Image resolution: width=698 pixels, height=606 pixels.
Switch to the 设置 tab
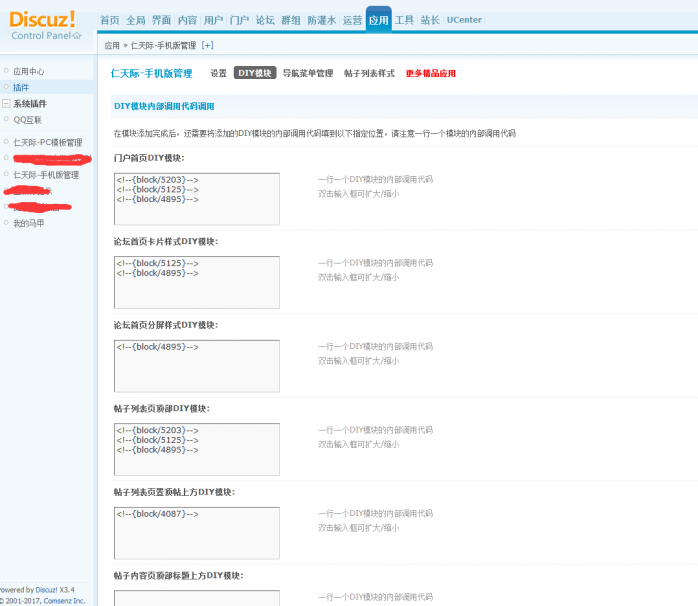[x=219, y=73]
